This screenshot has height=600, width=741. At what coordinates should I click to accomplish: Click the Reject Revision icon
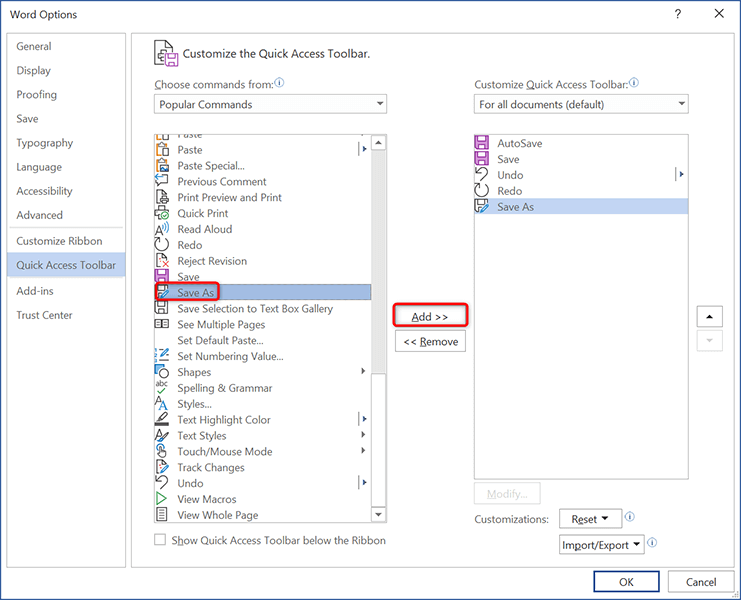[162, 261]
